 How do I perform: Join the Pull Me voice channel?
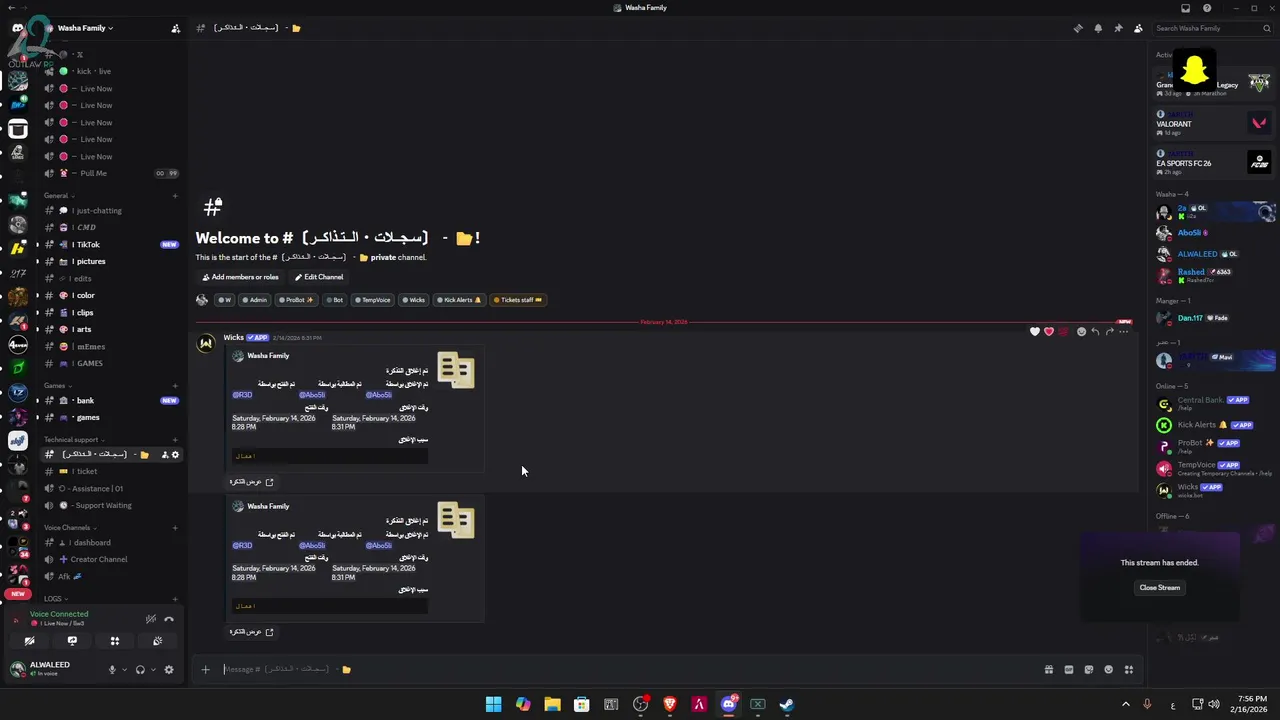pos(110,173)
